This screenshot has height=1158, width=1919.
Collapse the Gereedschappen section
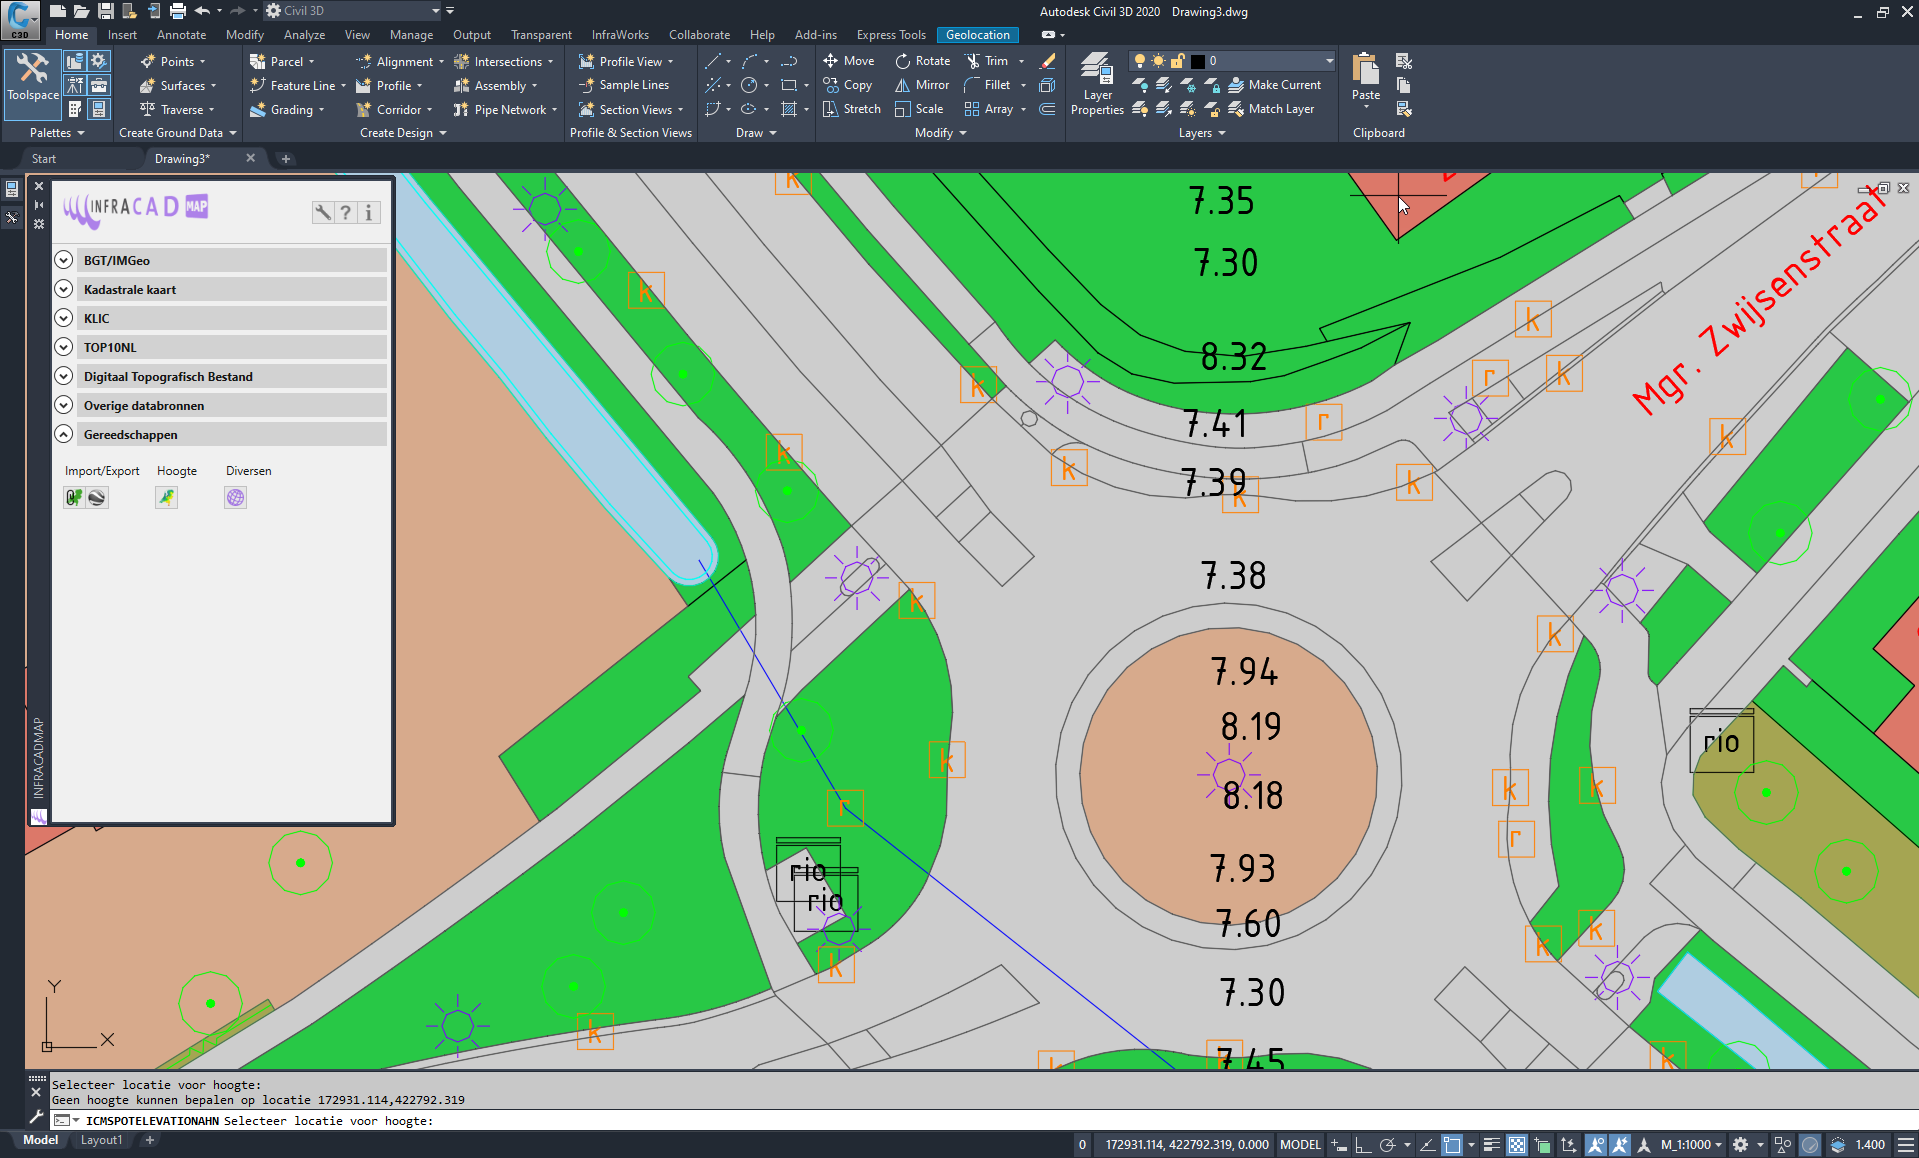point(64,434)
